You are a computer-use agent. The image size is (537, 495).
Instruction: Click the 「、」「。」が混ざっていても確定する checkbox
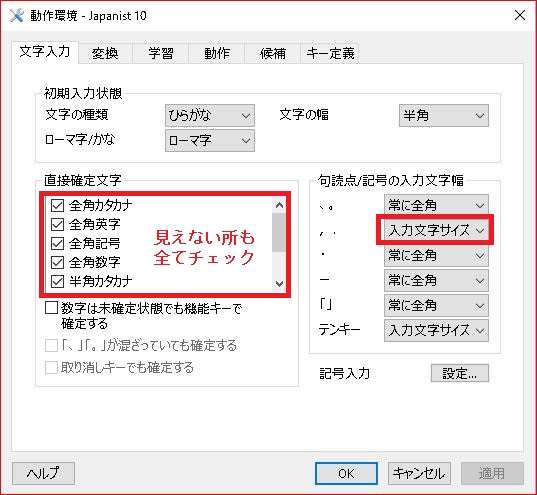(x=51, y=345)
